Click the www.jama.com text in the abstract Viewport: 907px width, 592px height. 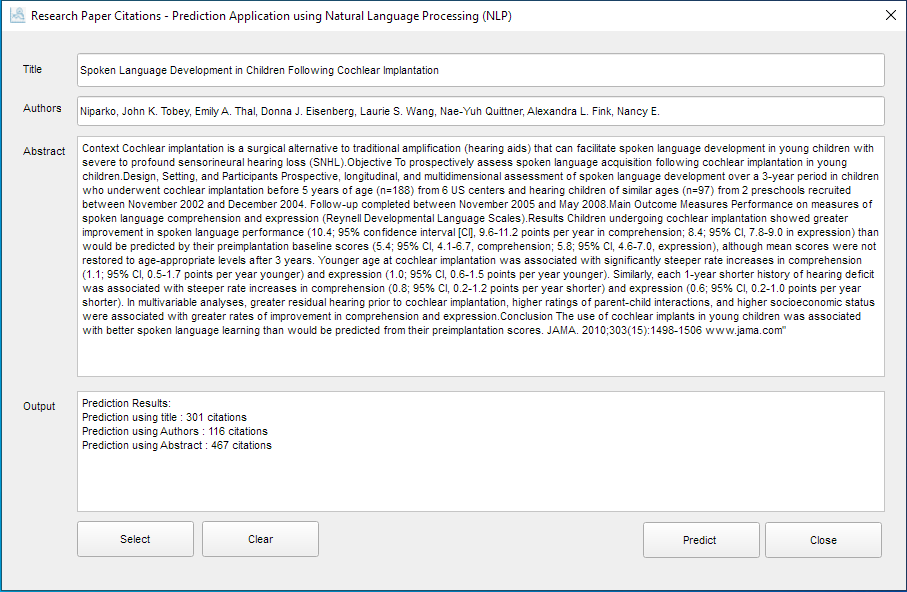pos(742,331)
